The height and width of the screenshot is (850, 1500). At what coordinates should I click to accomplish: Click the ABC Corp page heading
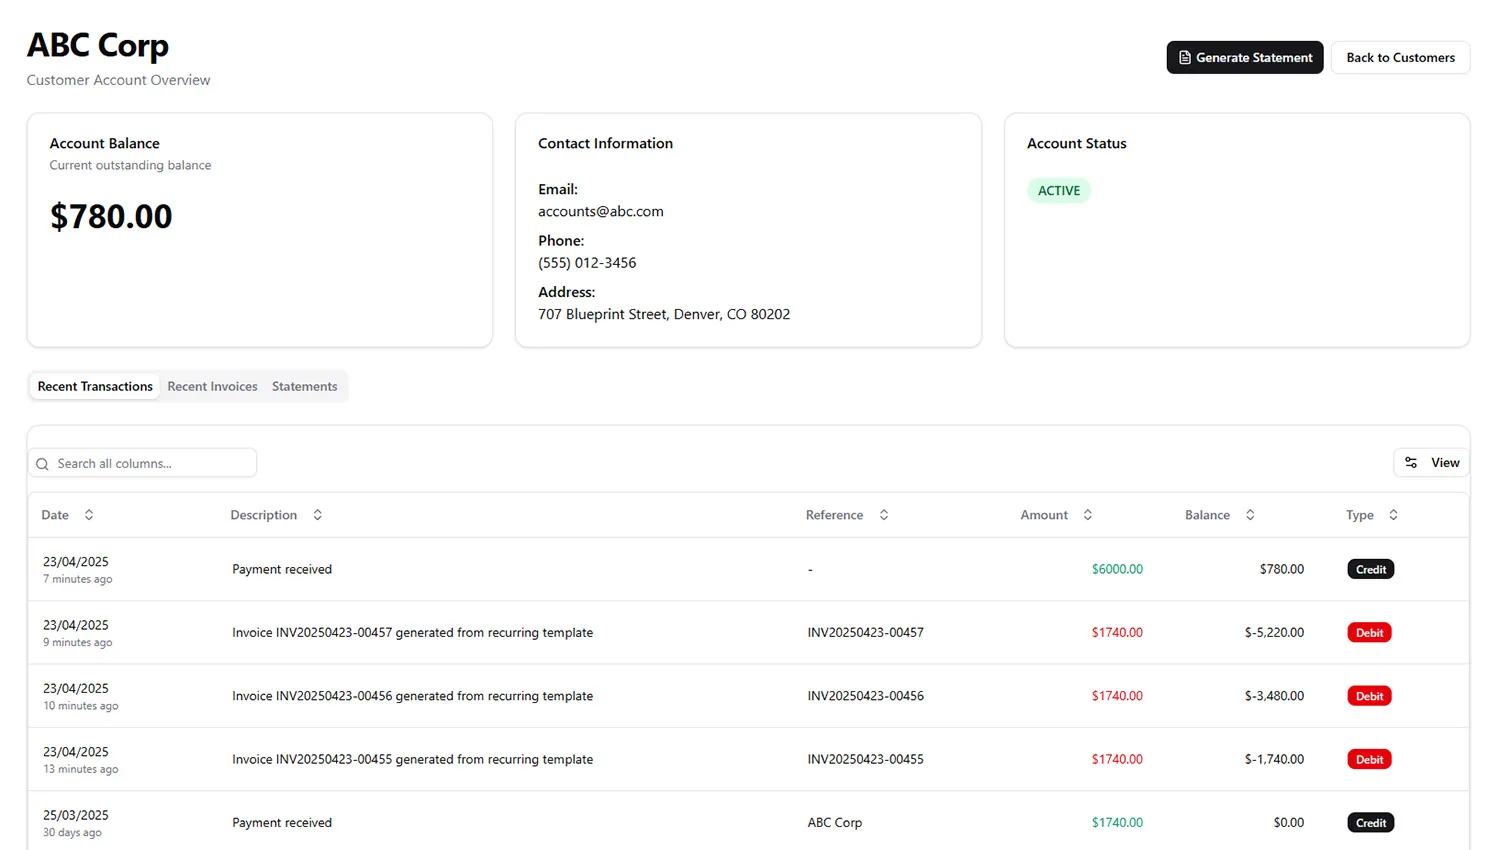pos(98,46)
